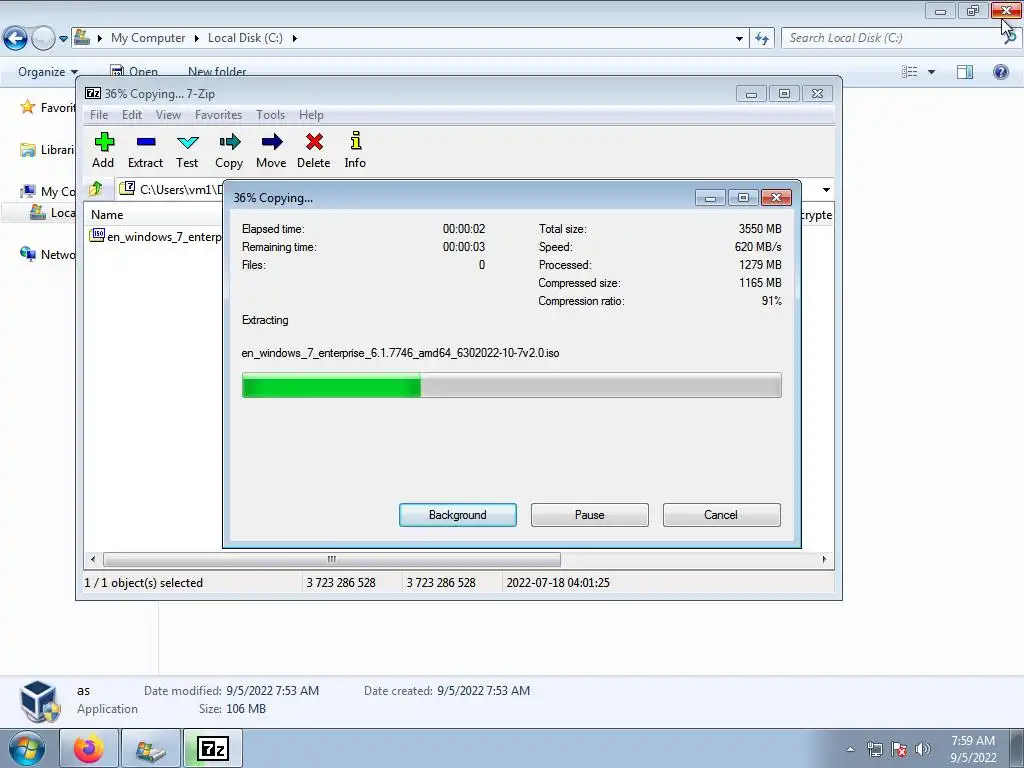The image size is (1024, 768).
Task: Click the Add tool in 7-Zip
Action: pos(103,150)
